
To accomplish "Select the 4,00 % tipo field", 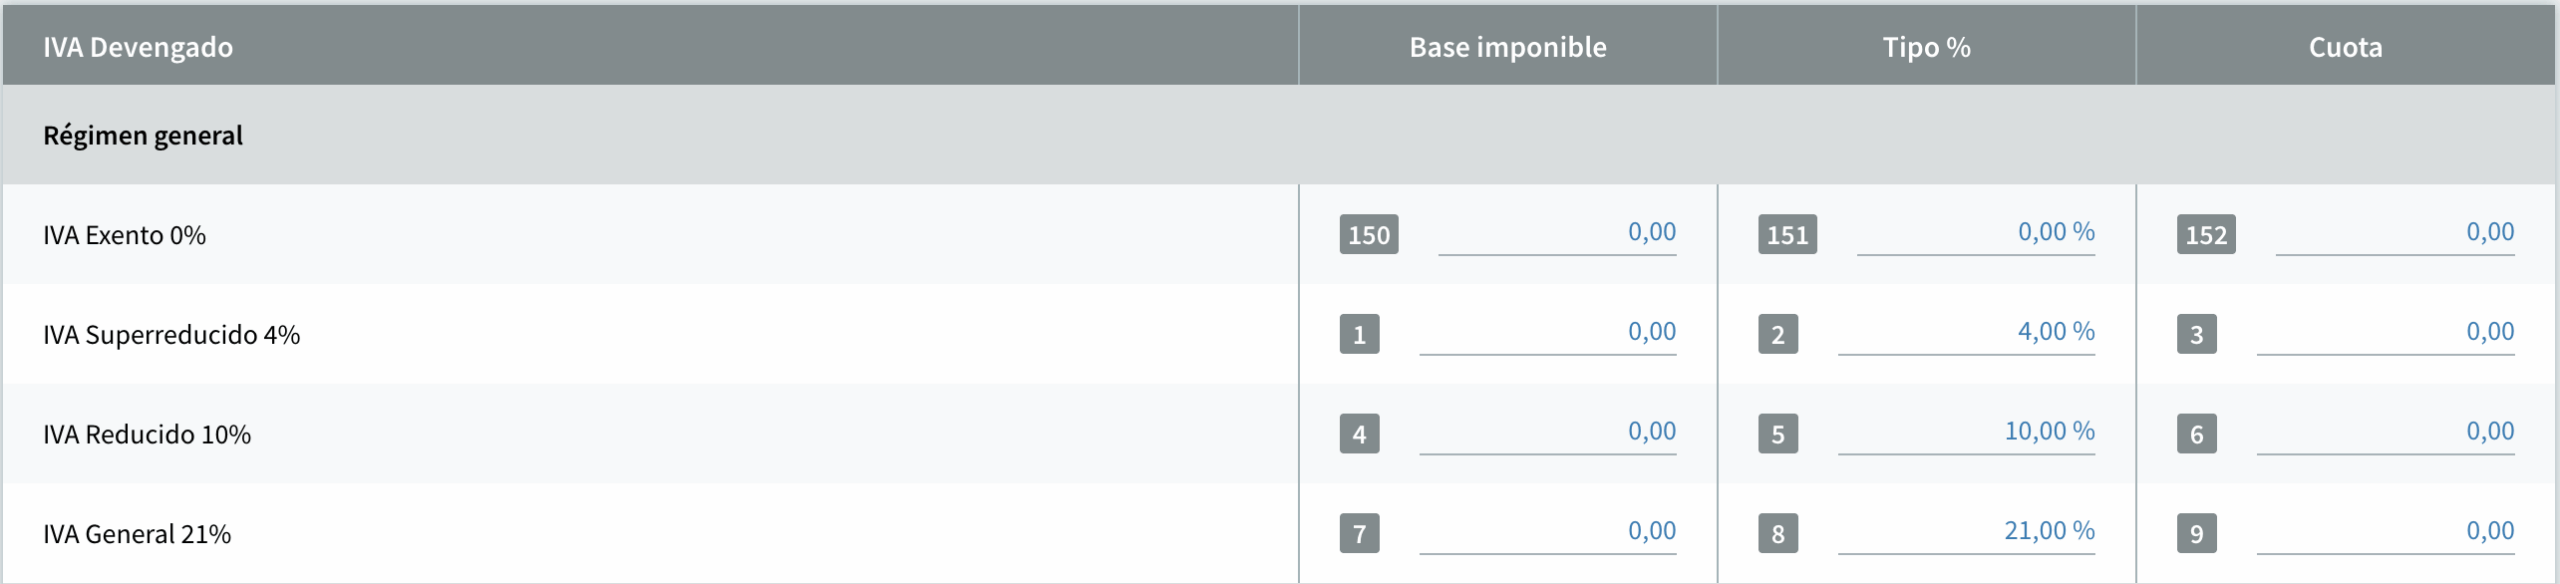I will [x=1966, y=333].
